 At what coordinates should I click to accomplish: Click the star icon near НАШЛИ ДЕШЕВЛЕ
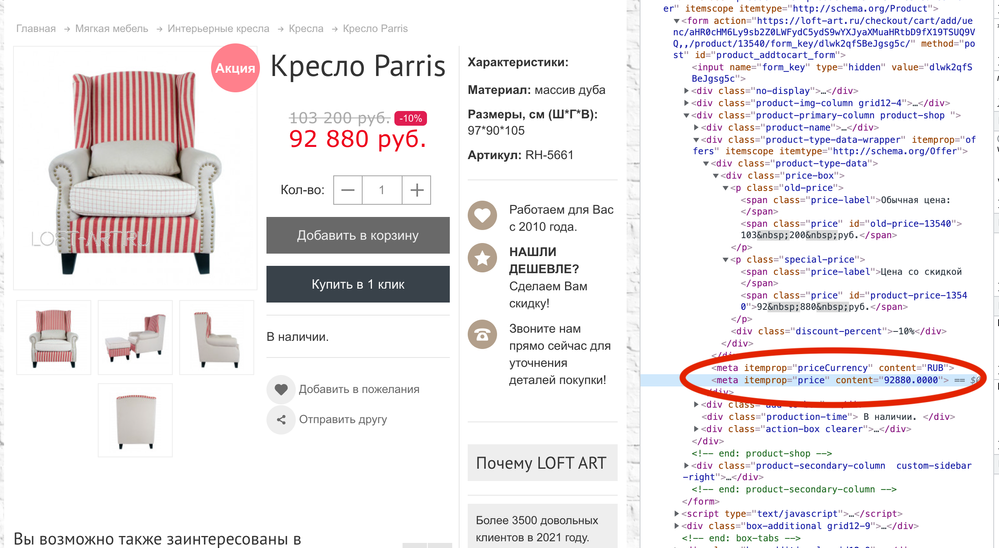pos(483,258)
